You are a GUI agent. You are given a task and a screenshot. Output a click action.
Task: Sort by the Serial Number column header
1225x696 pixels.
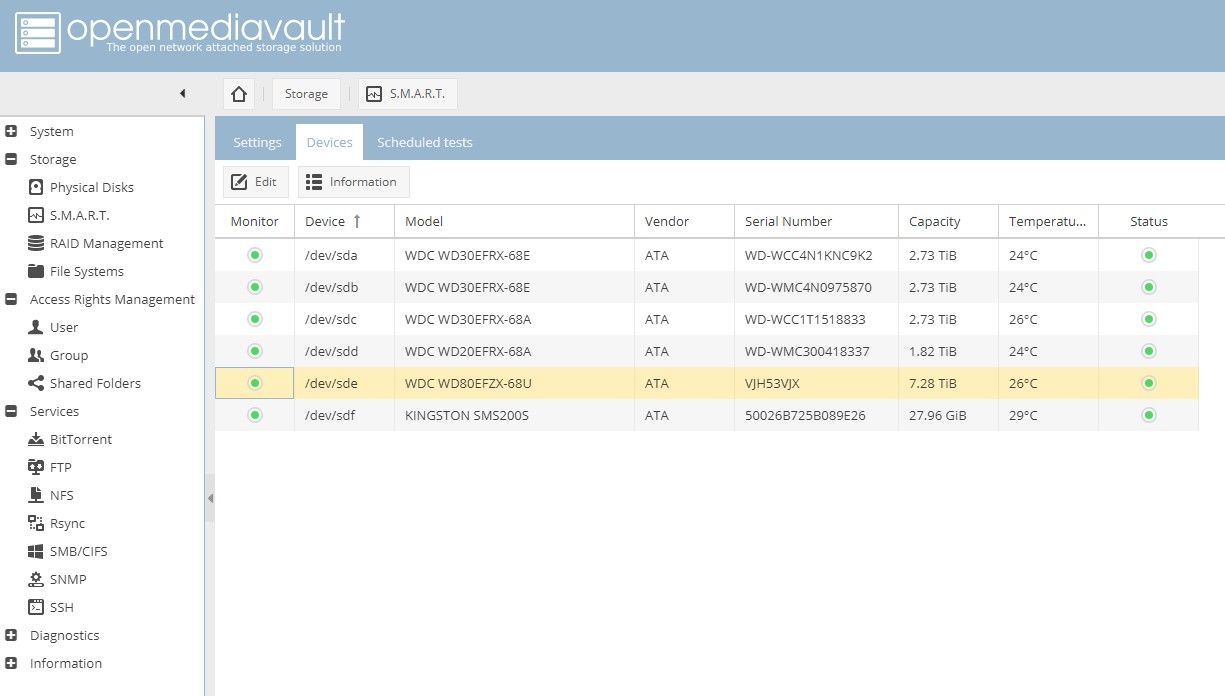pos(816,221)
